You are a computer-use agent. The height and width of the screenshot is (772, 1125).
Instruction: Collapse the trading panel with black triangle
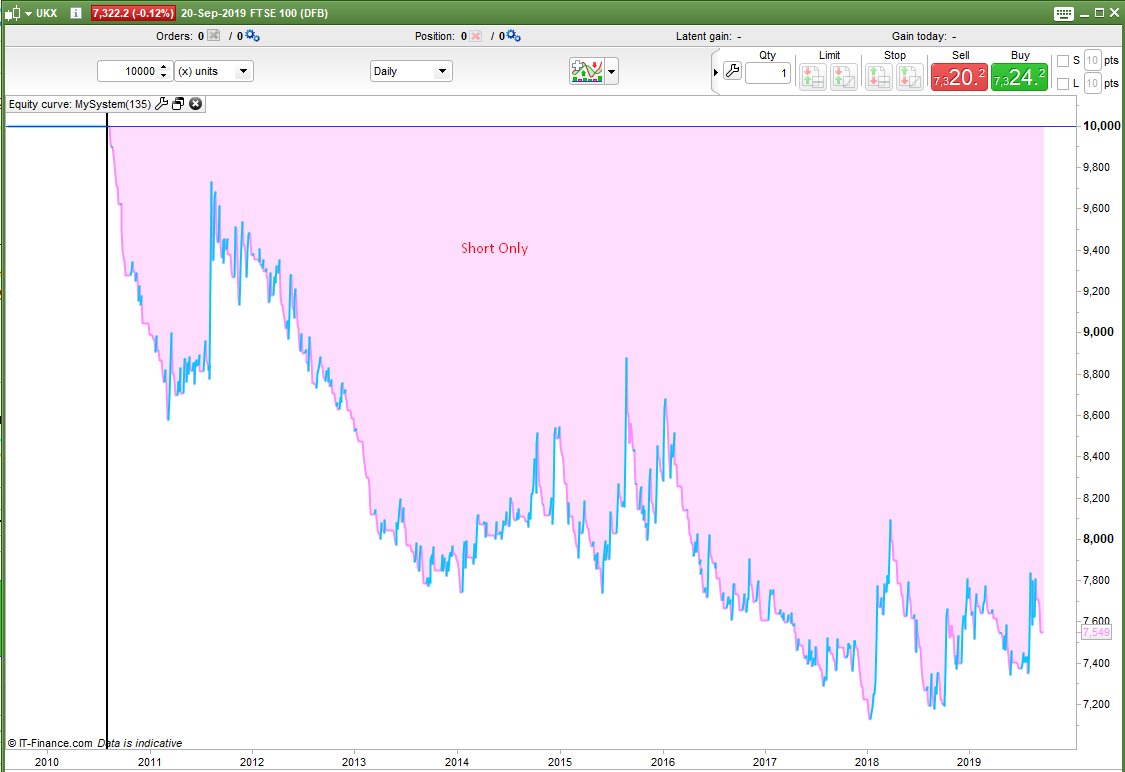715,72
